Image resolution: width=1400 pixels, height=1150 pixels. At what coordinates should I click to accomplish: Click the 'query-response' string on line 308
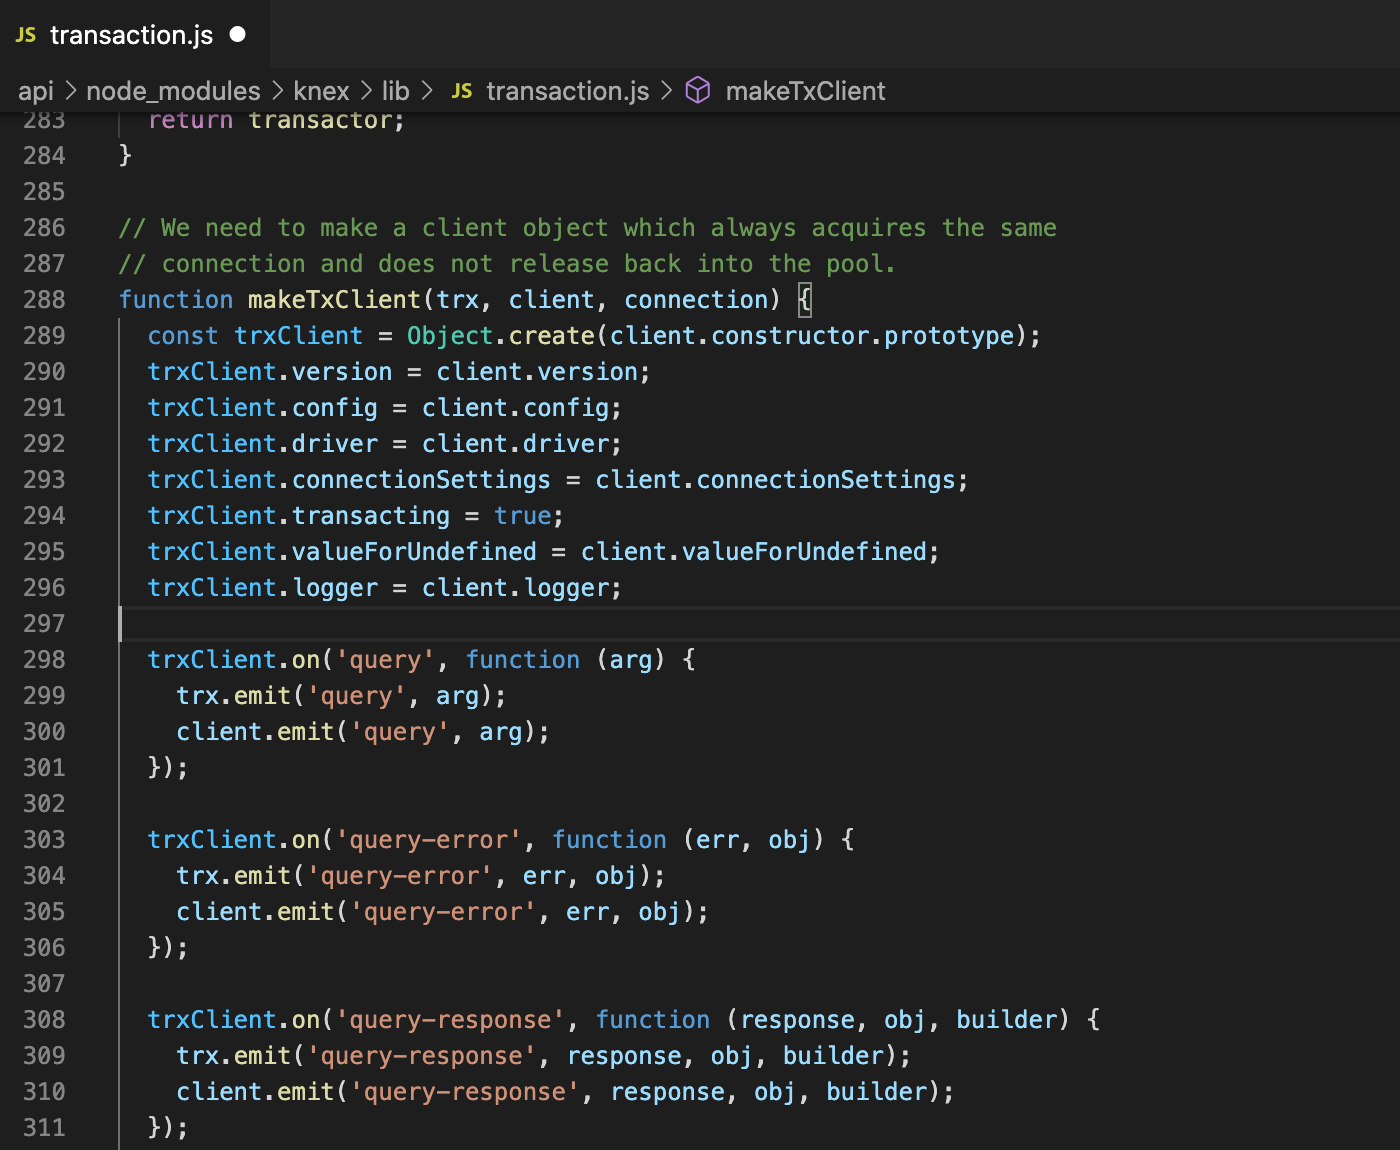(x=450, y=1020)
